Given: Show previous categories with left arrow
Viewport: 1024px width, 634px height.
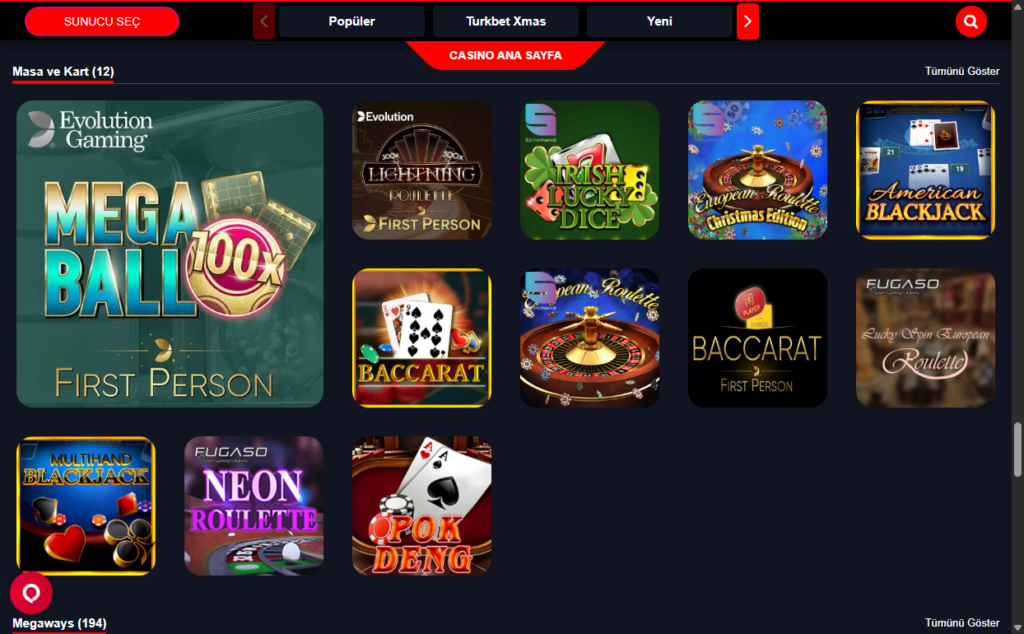Looking at the screenshot, I should click(264, 22).
